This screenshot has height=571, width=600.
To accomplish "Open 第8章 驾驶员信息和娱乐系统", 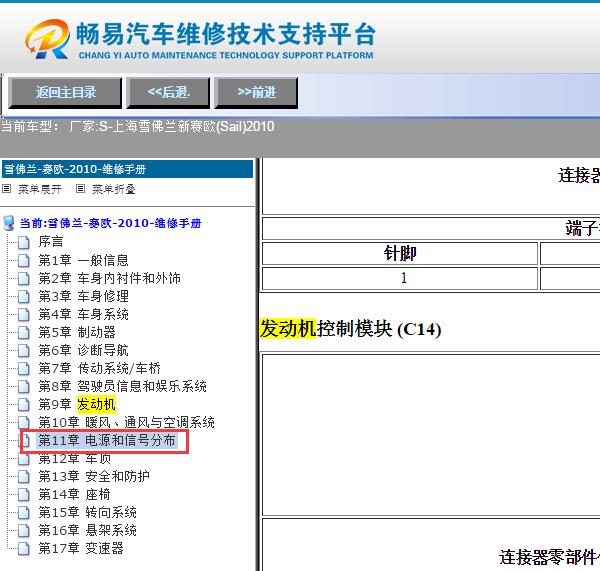I will coord(122,386).
